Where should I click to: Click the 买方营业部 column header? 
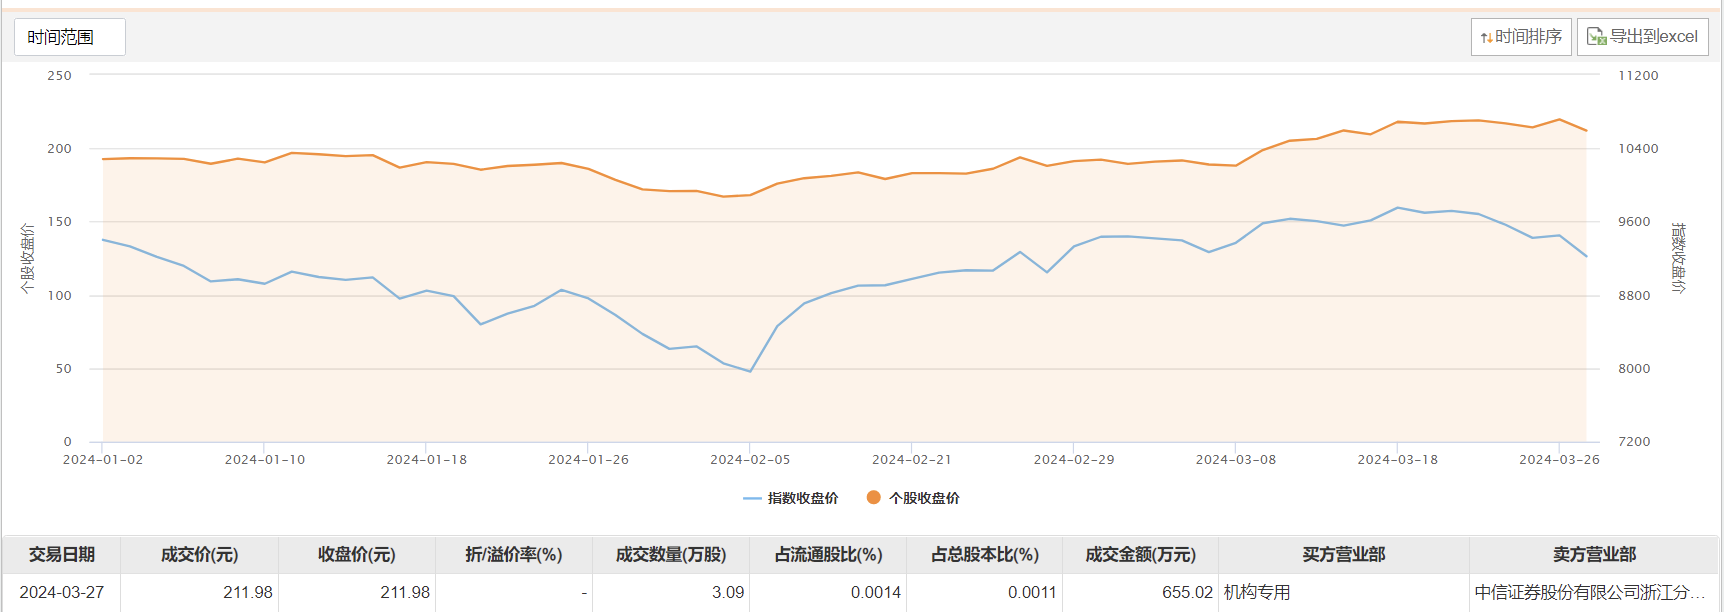[1344, 554]
